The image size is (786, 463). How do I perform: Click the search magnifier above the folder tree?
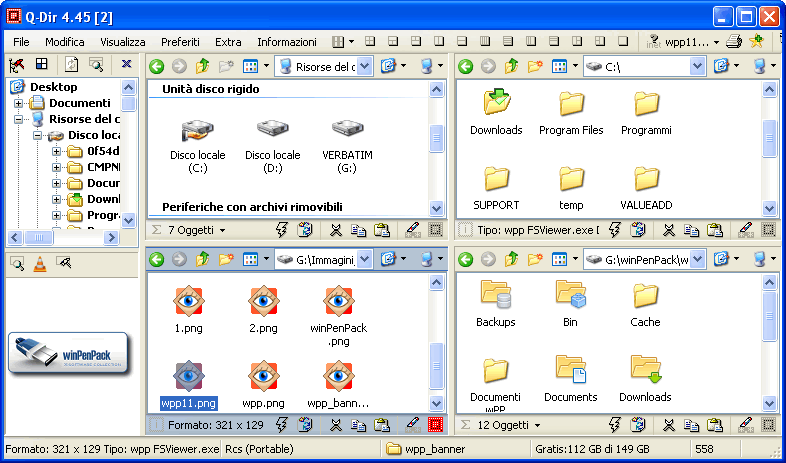(x=96, y=64)
